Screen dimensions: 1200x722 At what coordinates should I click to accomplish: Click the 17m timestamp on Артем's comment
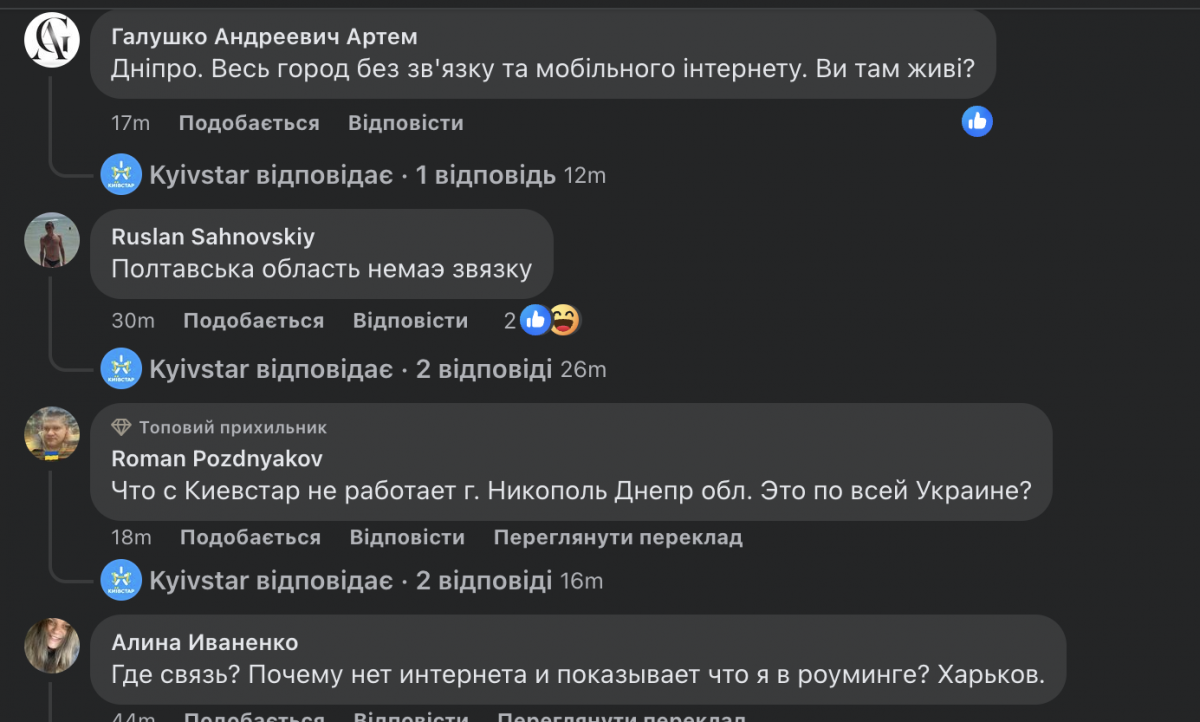[x=130, y=123]
